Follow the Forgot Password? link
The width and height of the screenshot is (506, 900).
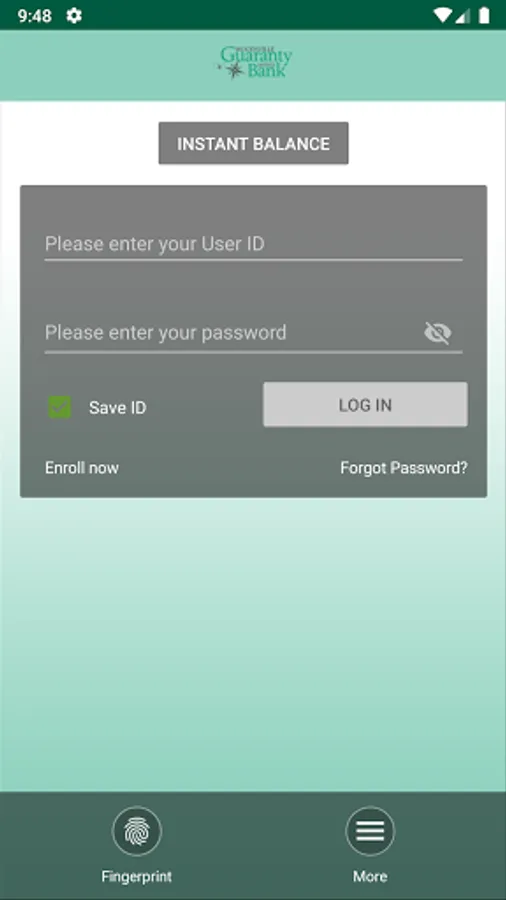404,468
